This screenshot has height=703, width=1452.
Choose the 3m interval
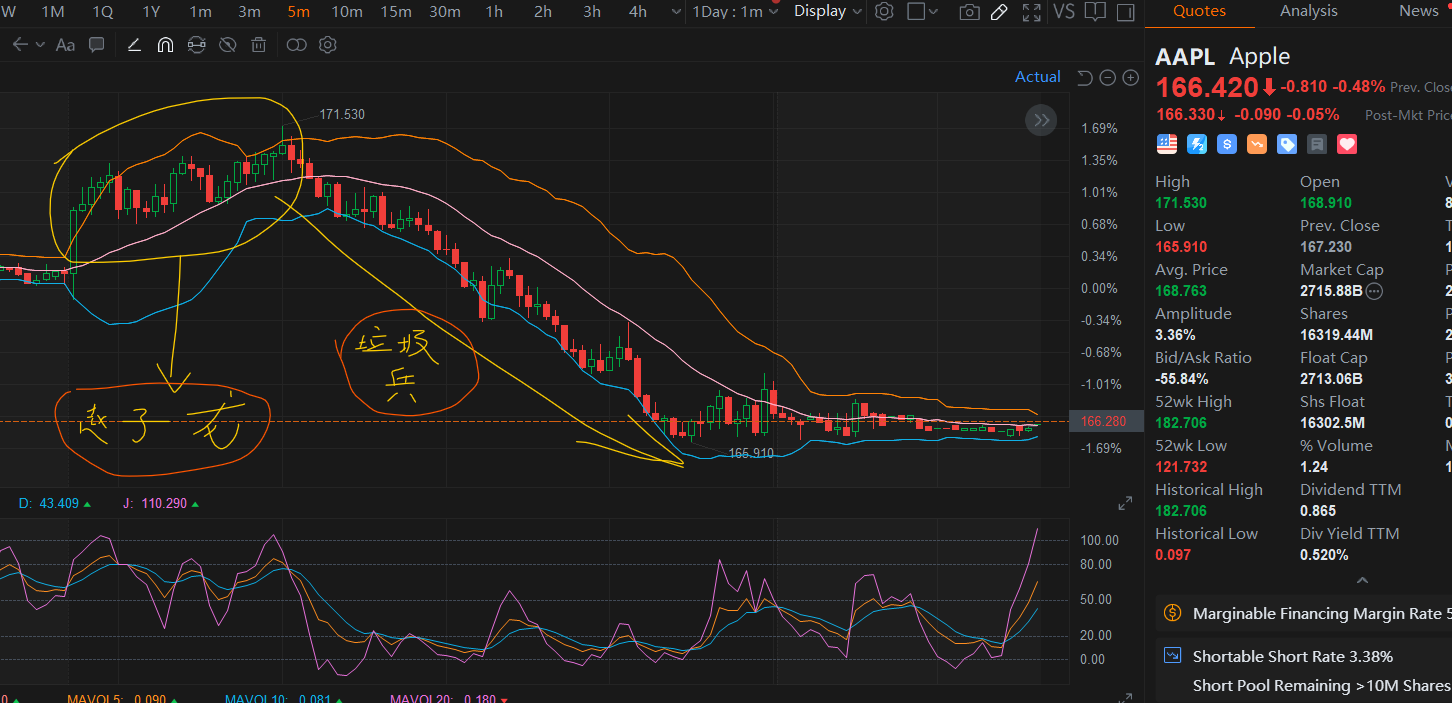point(249,12)
